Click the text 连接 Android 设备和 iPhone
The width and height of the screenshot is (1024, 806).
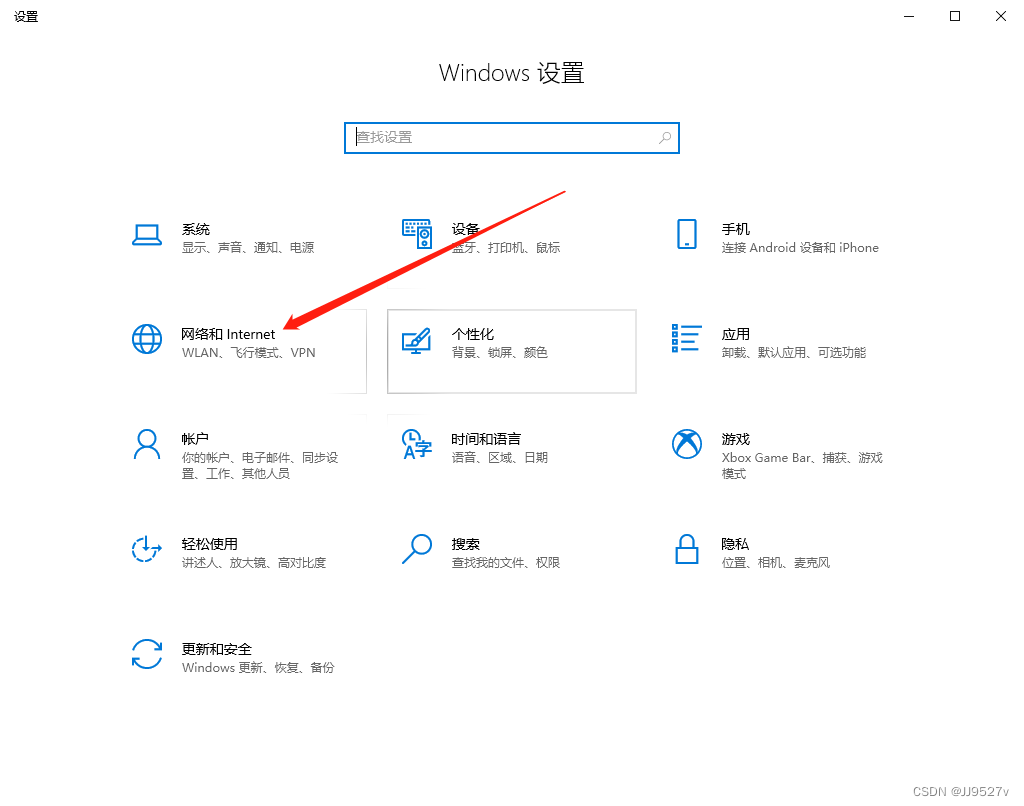click(800, 248)
